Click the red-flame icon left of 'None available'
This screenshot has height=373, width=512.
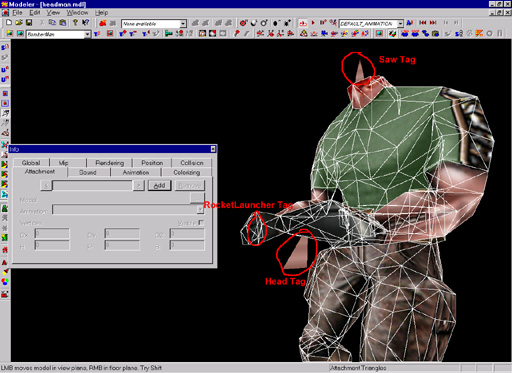pyautogui.click(x=103, y=23)
